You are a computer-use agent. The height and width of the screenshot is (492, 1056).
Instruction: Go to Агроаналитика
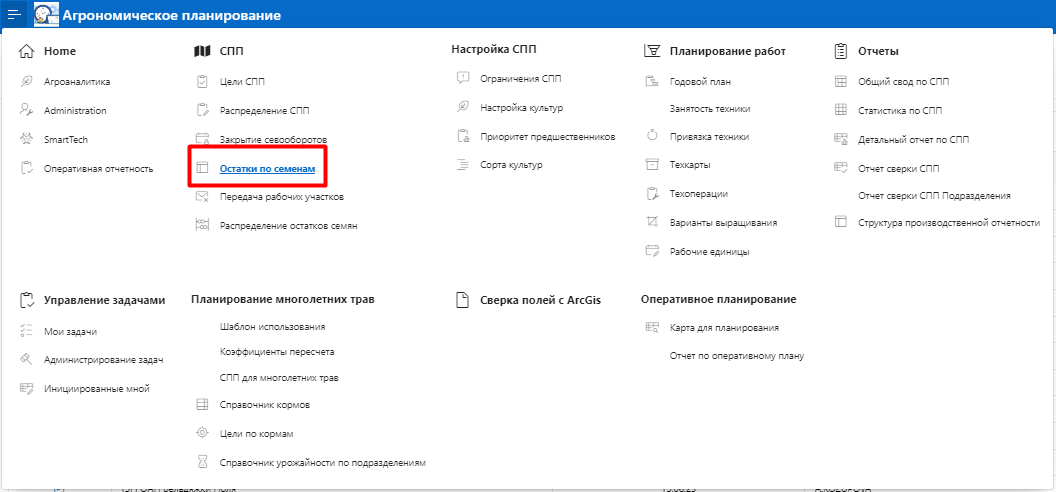coord(77,81)
